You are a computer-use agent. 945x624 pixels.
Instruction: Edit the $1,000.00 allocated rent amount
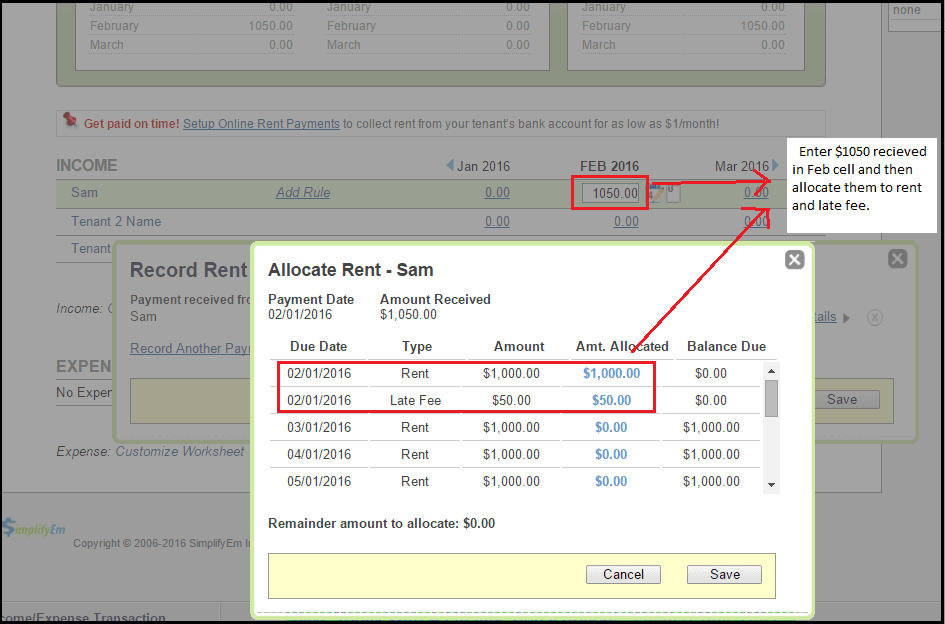(611, 373)
